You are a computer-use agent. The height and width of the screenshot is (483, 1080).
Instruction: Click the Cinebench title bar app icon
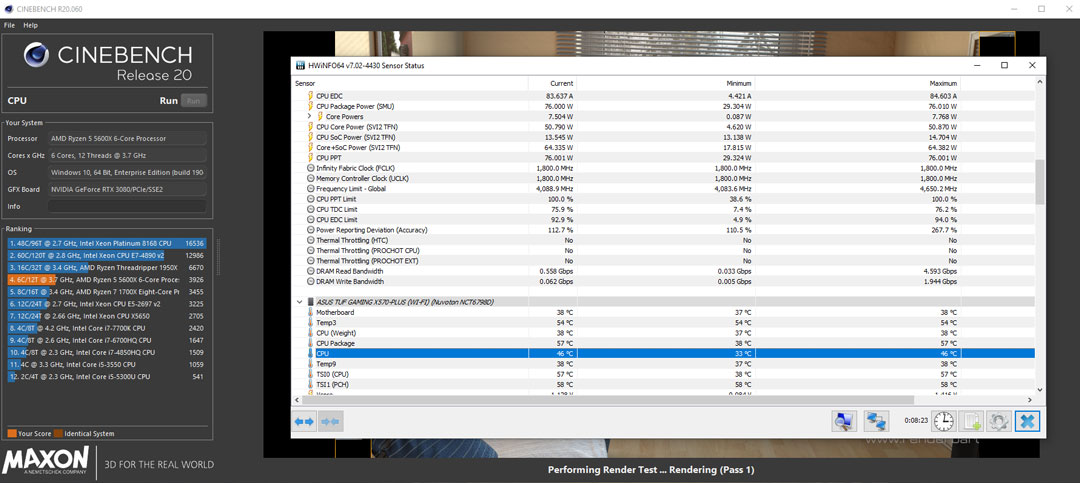(8, 8)
